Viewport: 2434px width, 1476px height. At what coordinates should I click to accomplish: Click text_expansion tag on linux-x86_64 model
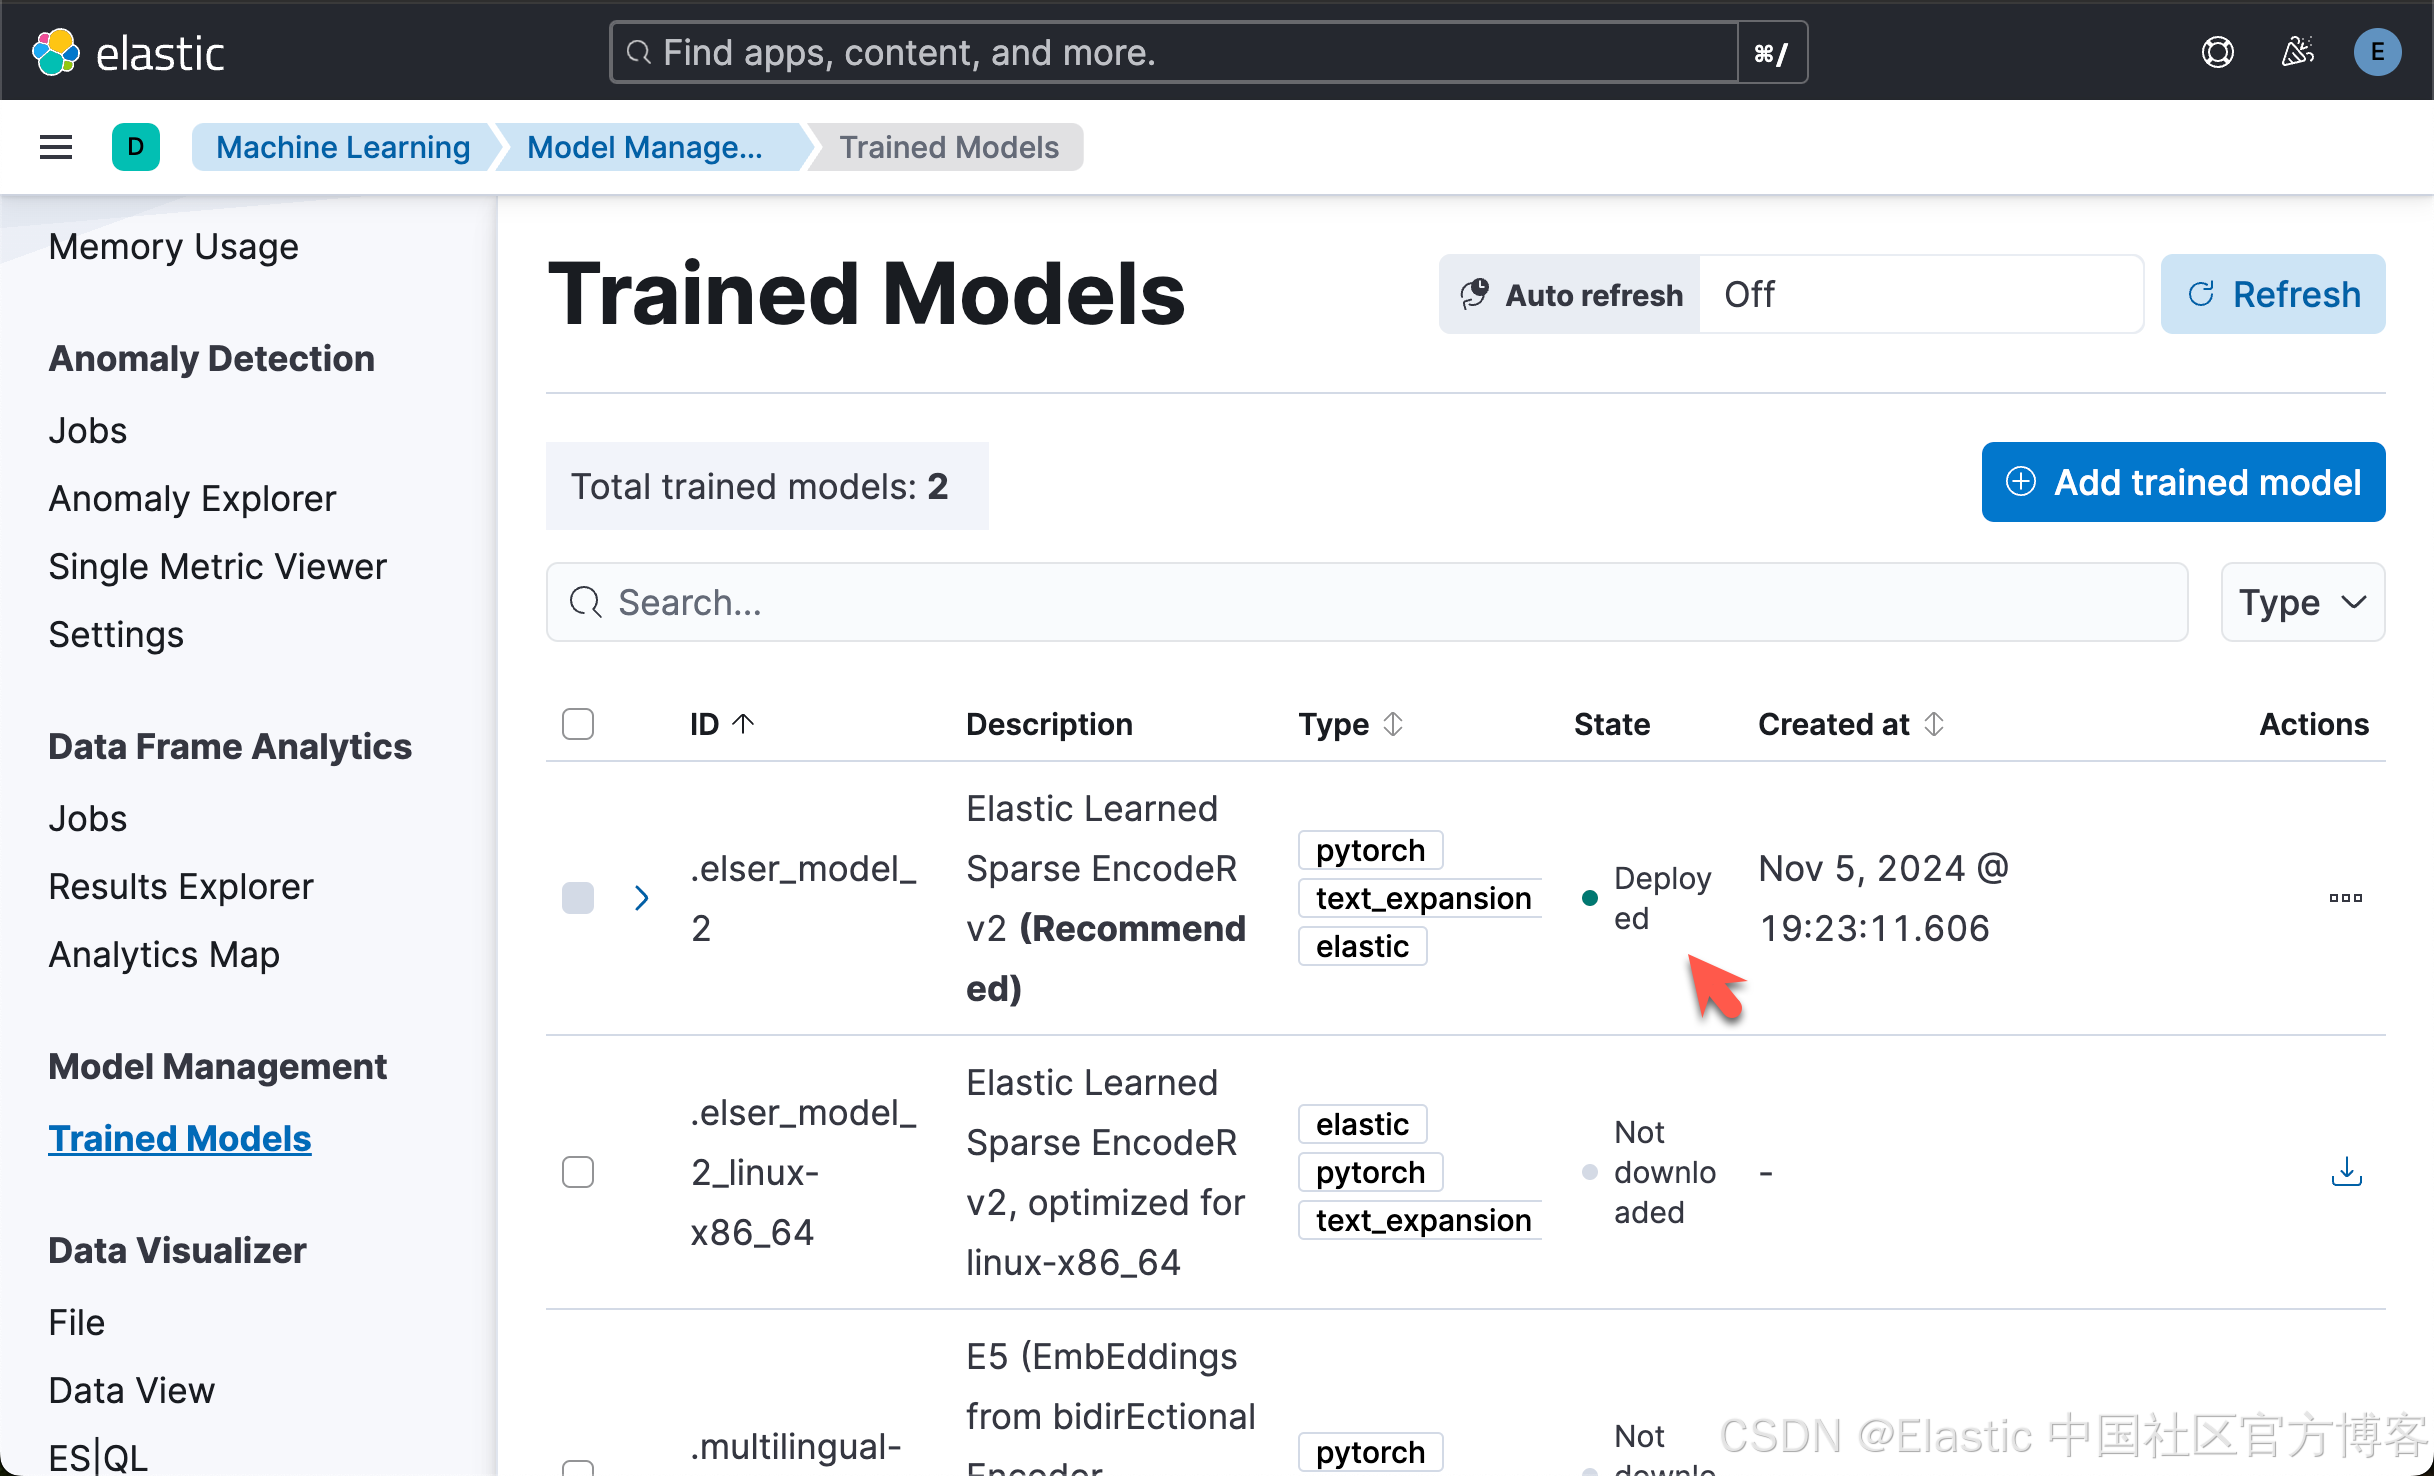[x=1421, y=1220]
